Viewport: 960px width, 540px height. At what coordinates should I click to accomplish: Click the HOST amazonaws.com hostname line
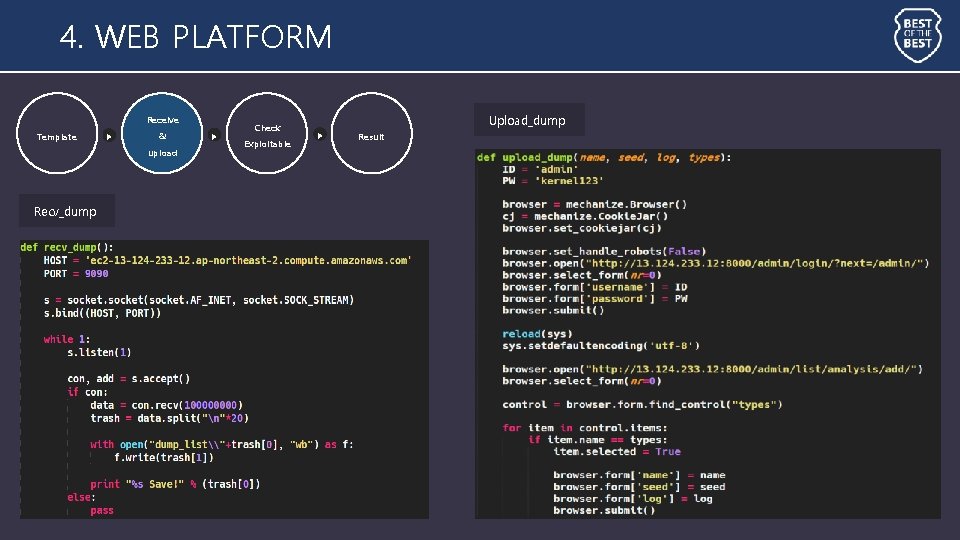tap(227, 260)
